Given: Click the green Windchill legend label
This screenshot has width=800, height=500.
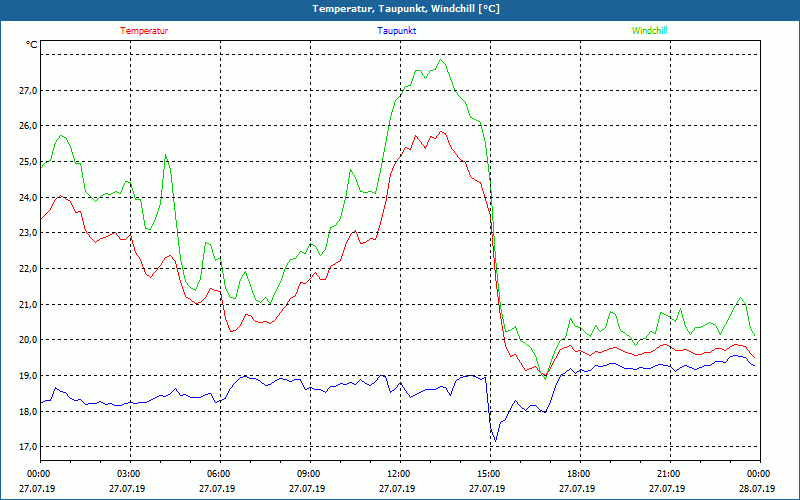Looking at the screenshot, I should [649, 31].
